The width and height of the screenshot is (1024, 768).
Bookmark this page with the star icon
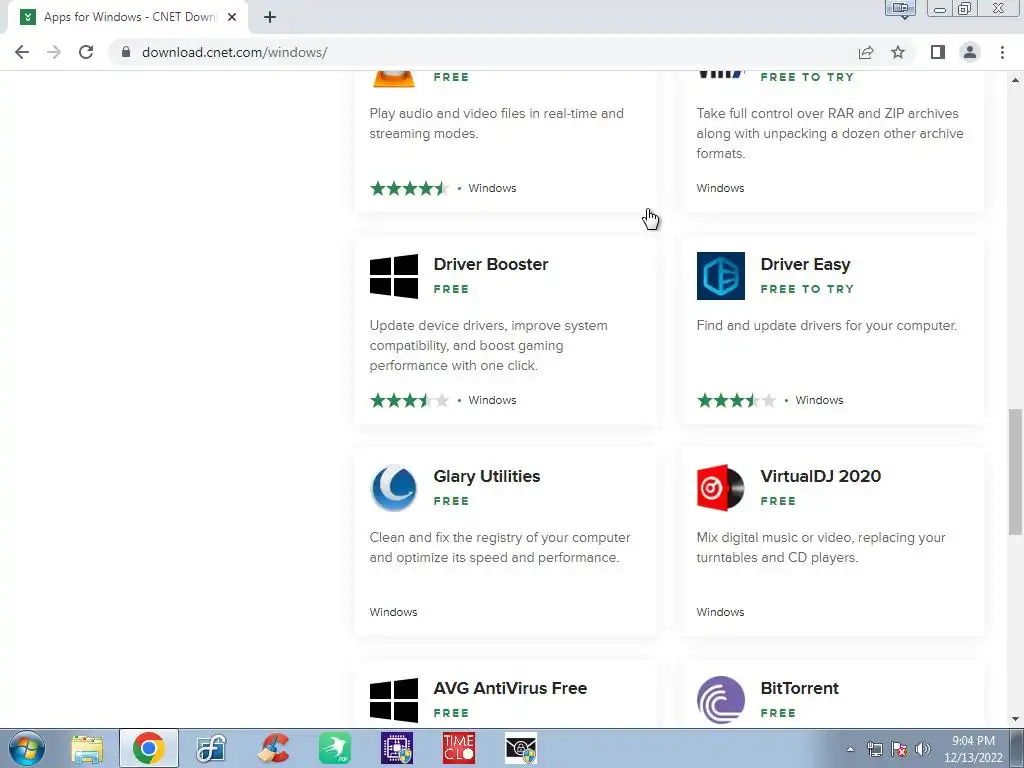pyautogui.click(x=898, y=52)
